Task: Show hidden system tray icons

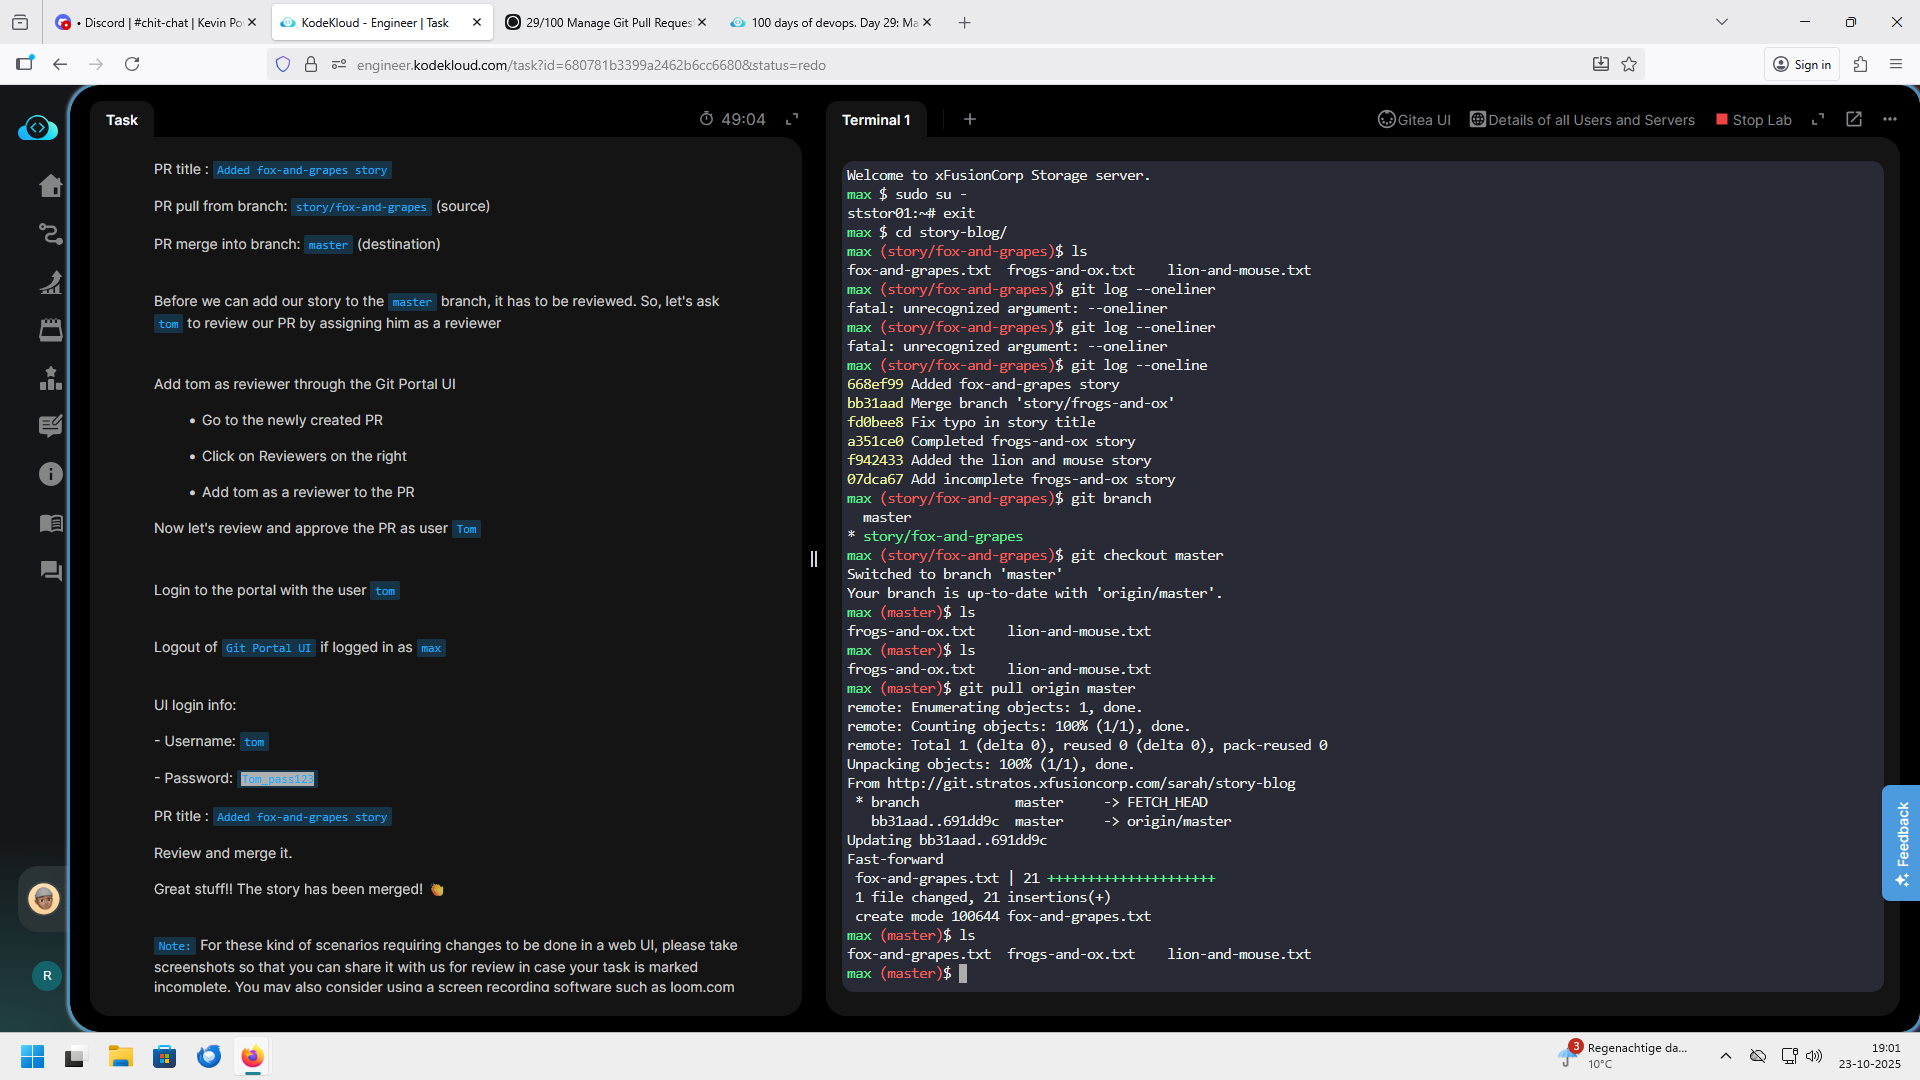Action: pyautogui.click(x=1725, y=1055)
